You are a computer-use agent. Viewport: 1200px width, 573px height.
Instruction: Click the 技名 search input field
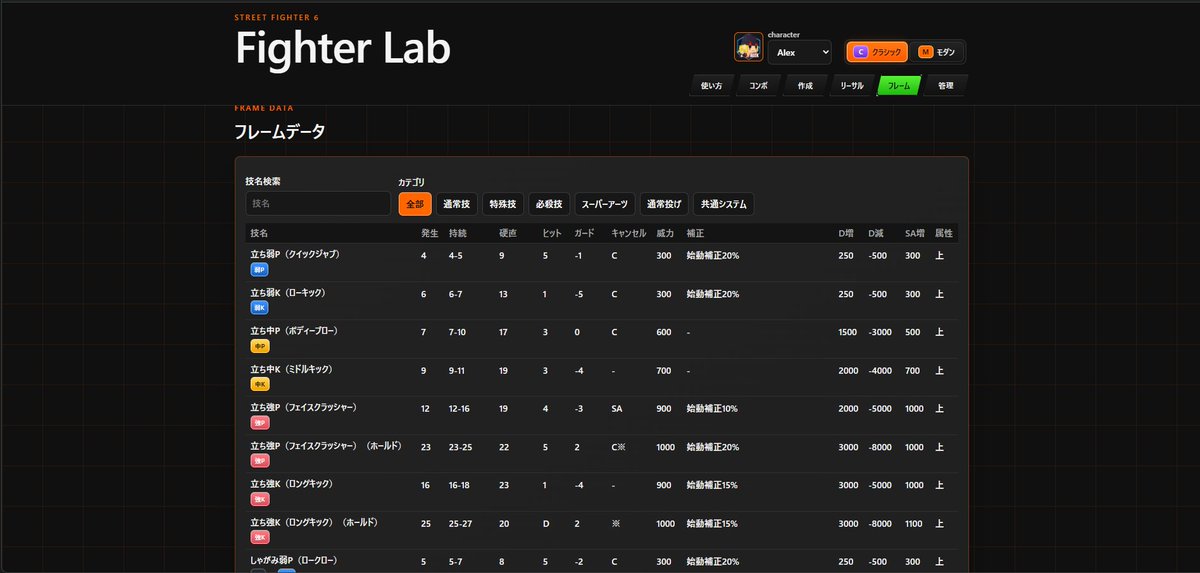tap(318, 203)
